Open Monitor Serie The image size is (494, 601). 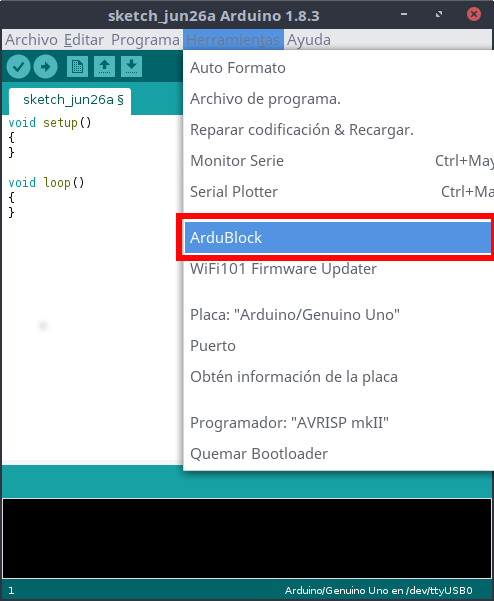pos(339,161)
